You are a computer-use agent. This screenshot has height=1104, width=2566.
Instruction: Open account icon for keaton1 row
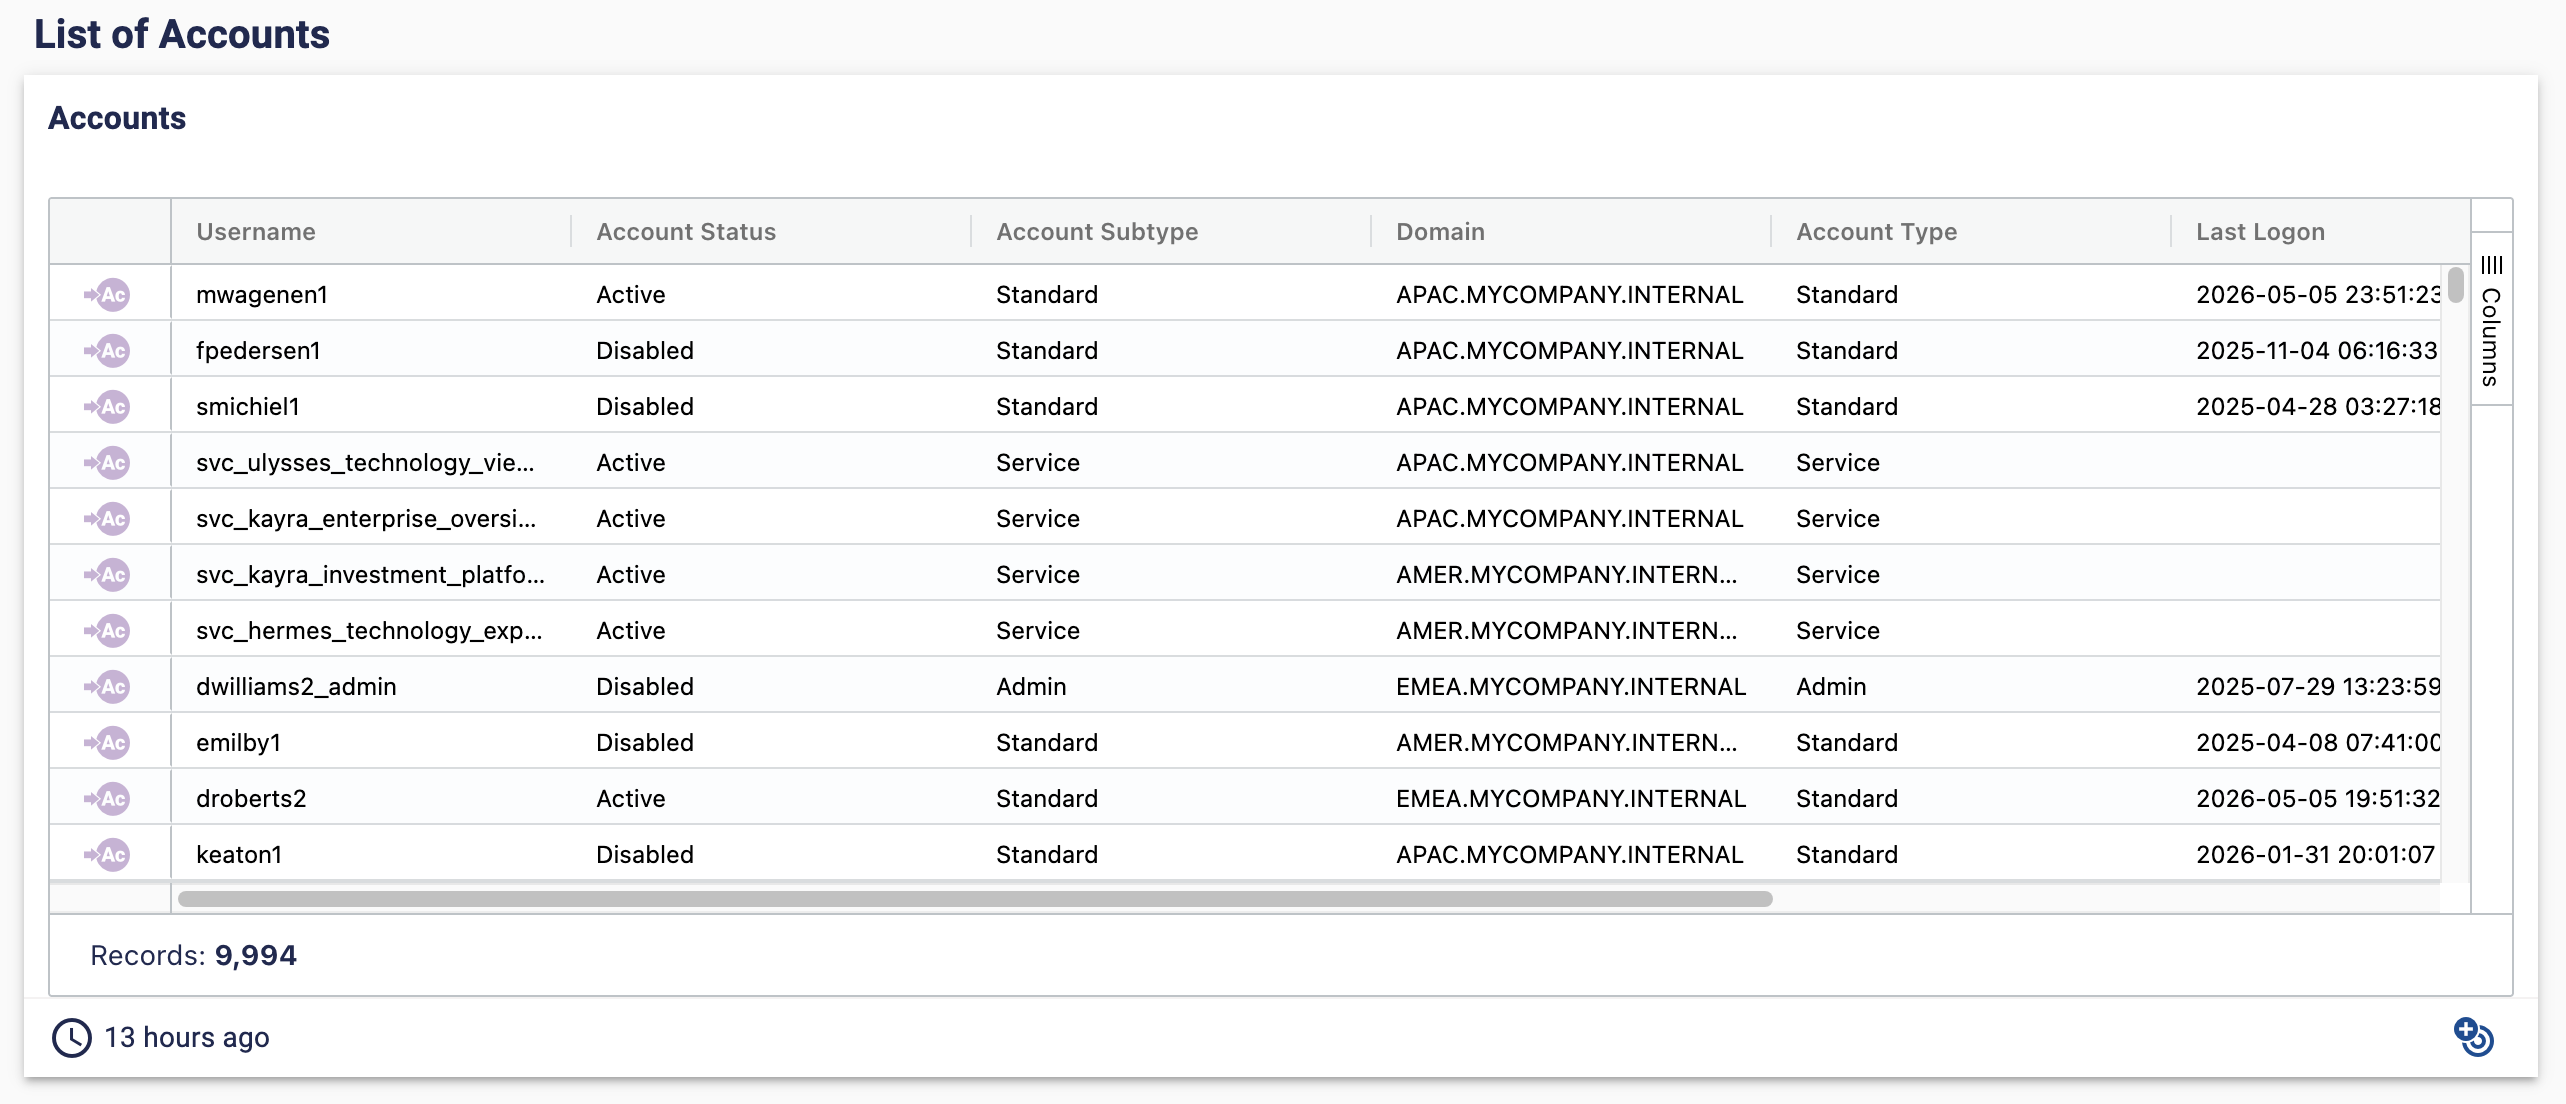coord(107,854)
